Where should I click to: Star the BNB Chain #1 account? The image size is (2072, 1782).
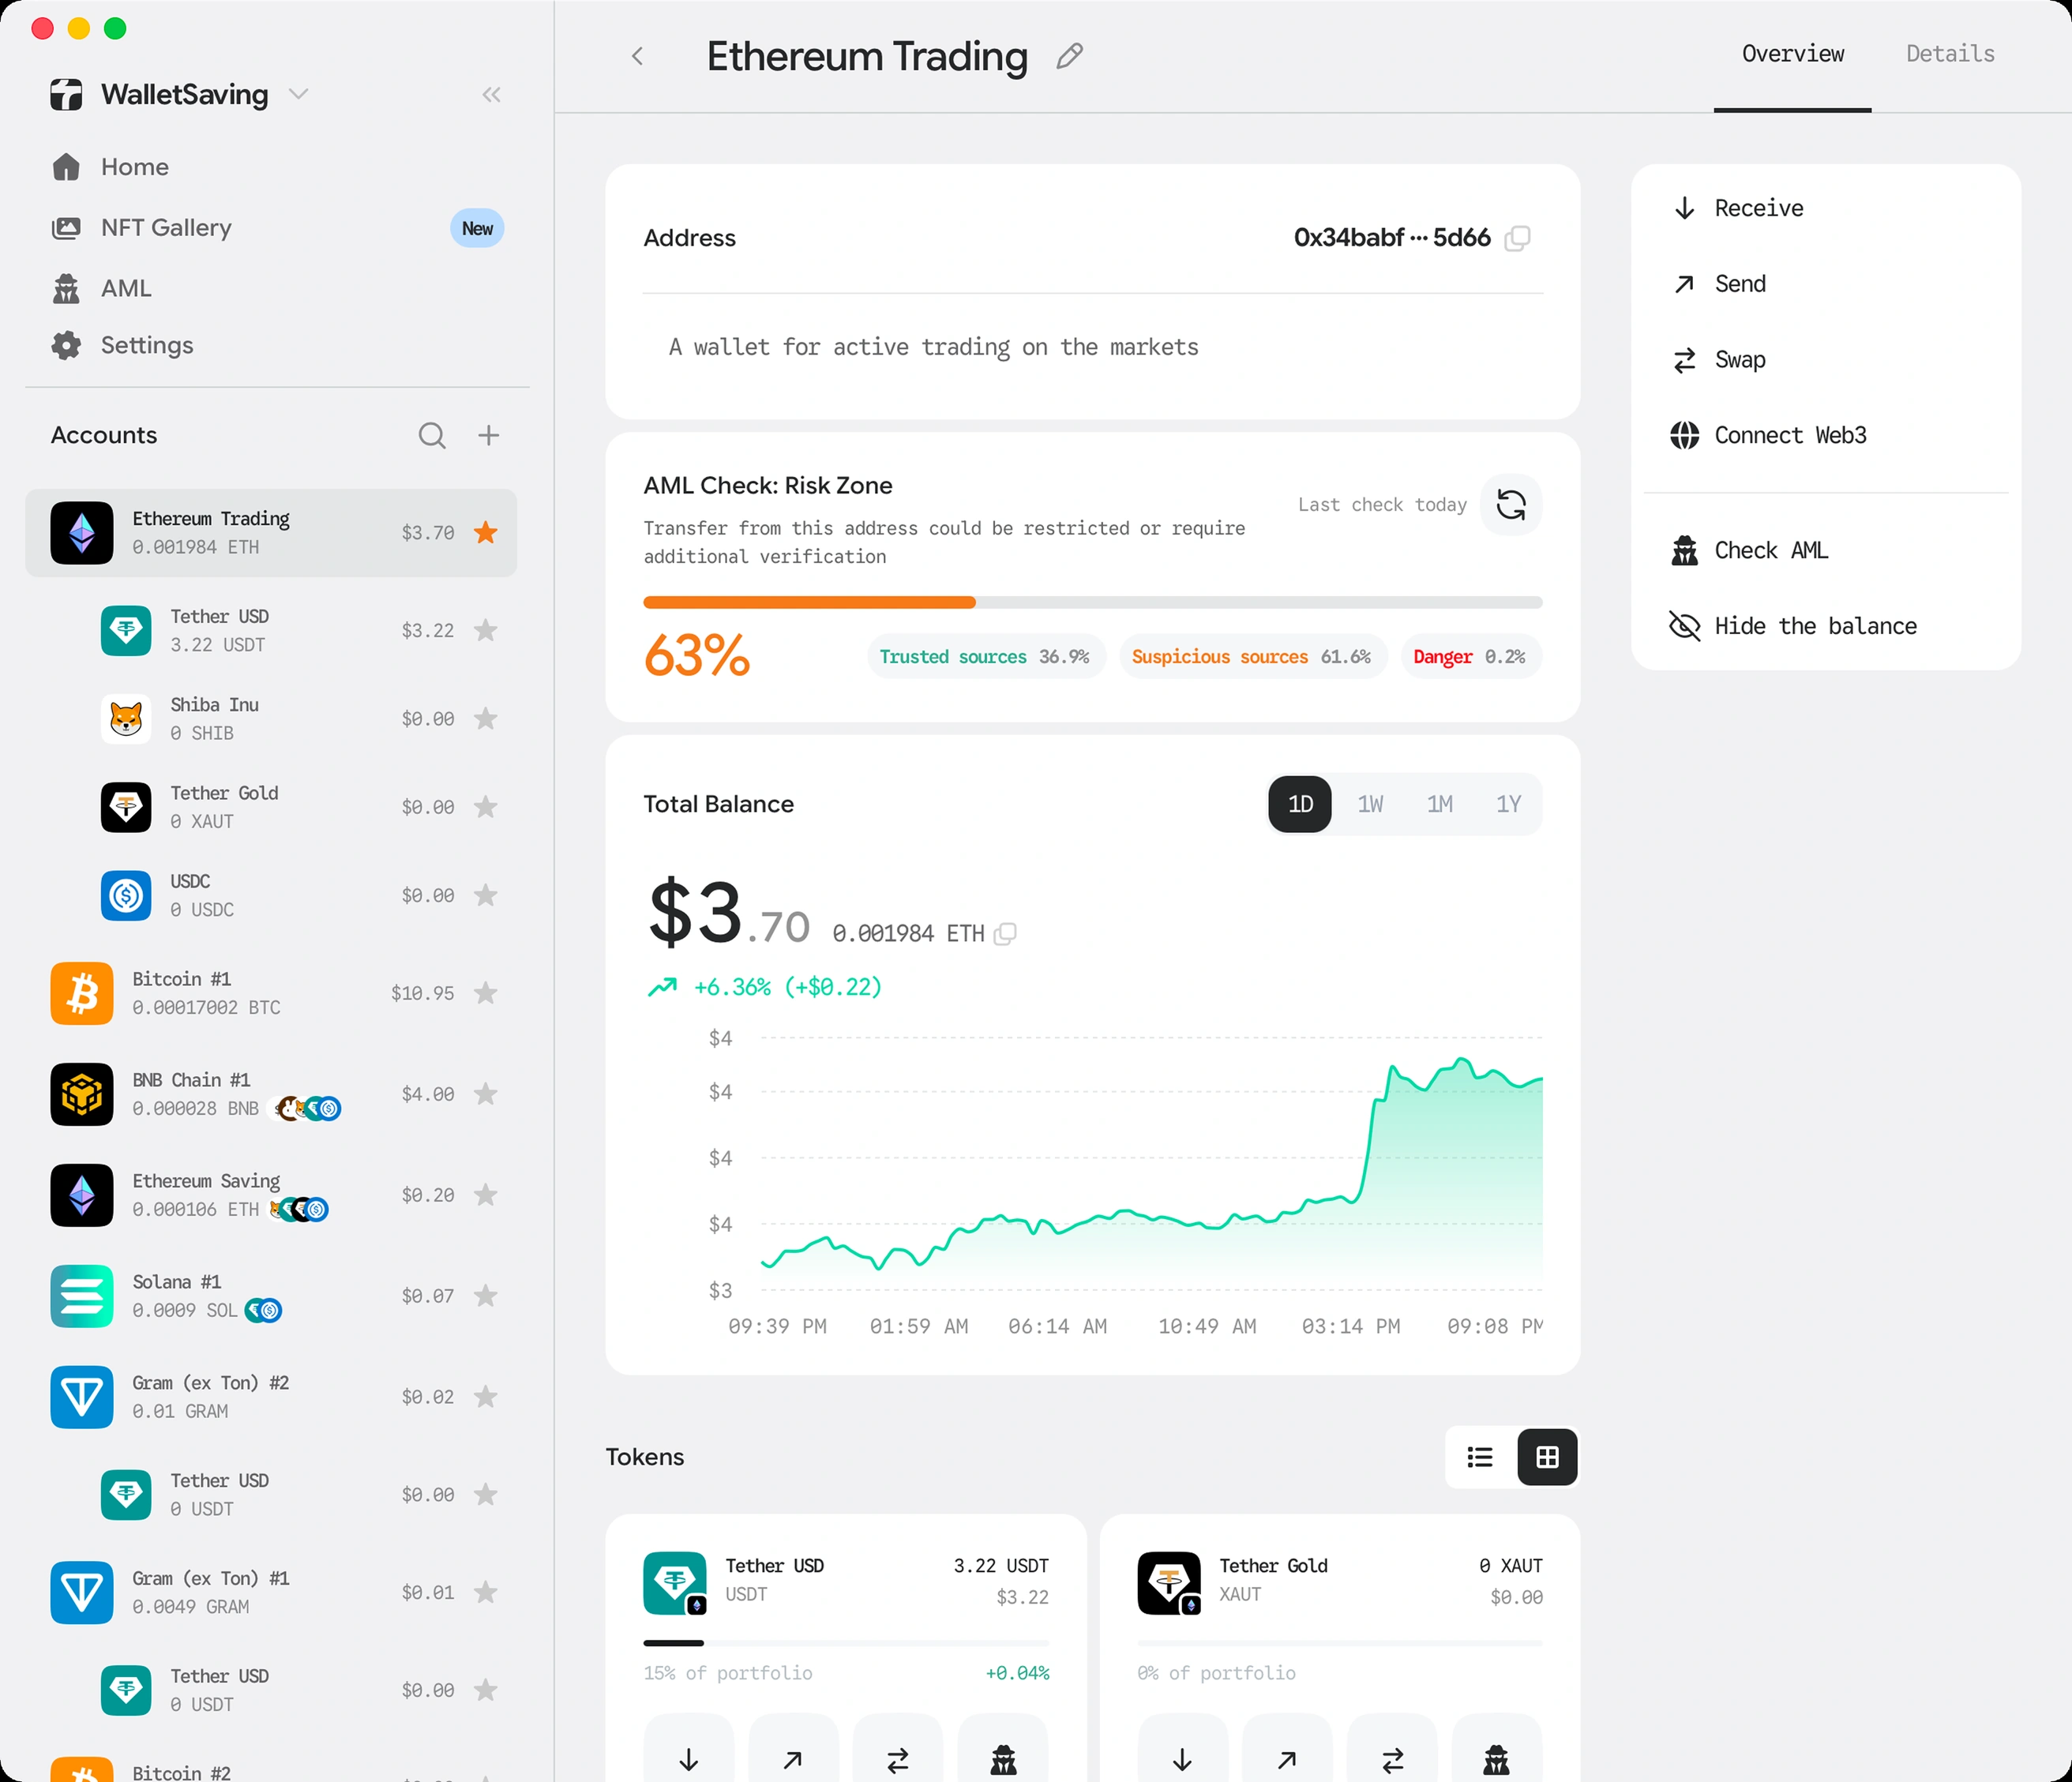tap(486, 1094)
